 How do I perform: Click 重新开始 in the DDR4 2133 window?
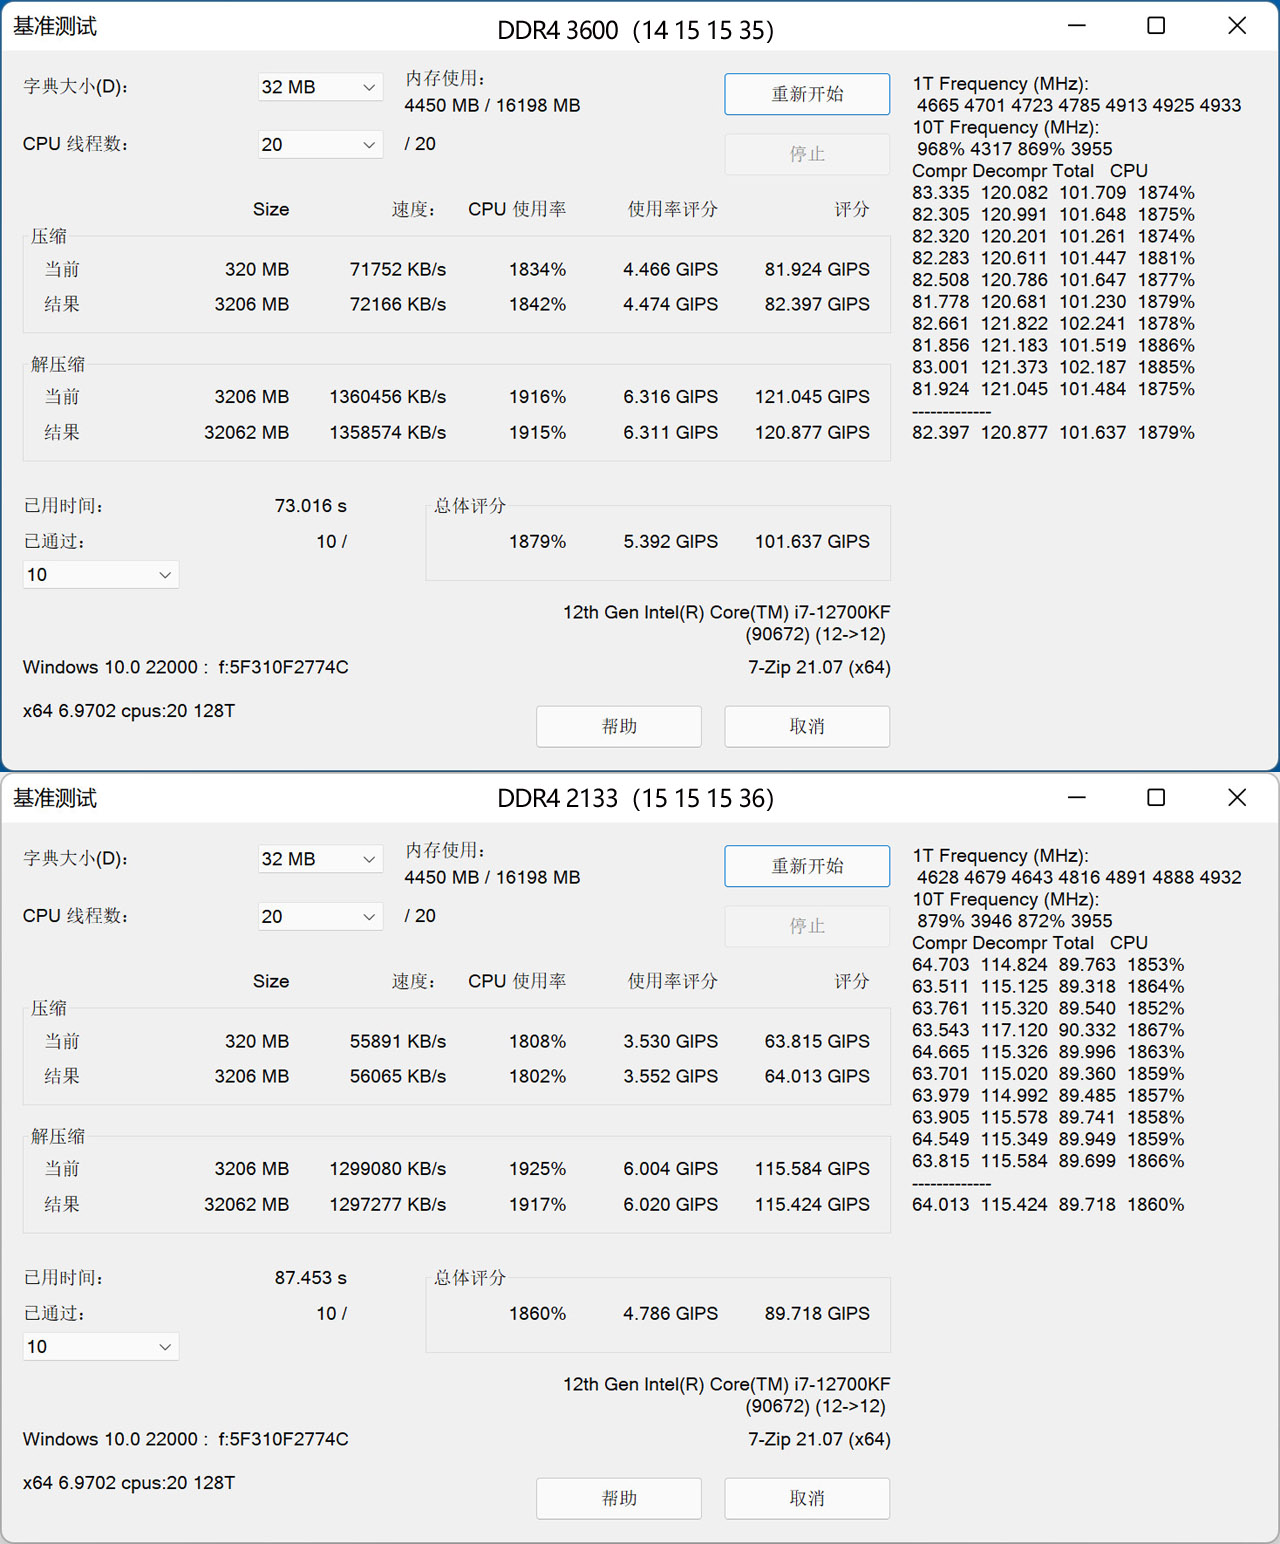tap(806, 866)
